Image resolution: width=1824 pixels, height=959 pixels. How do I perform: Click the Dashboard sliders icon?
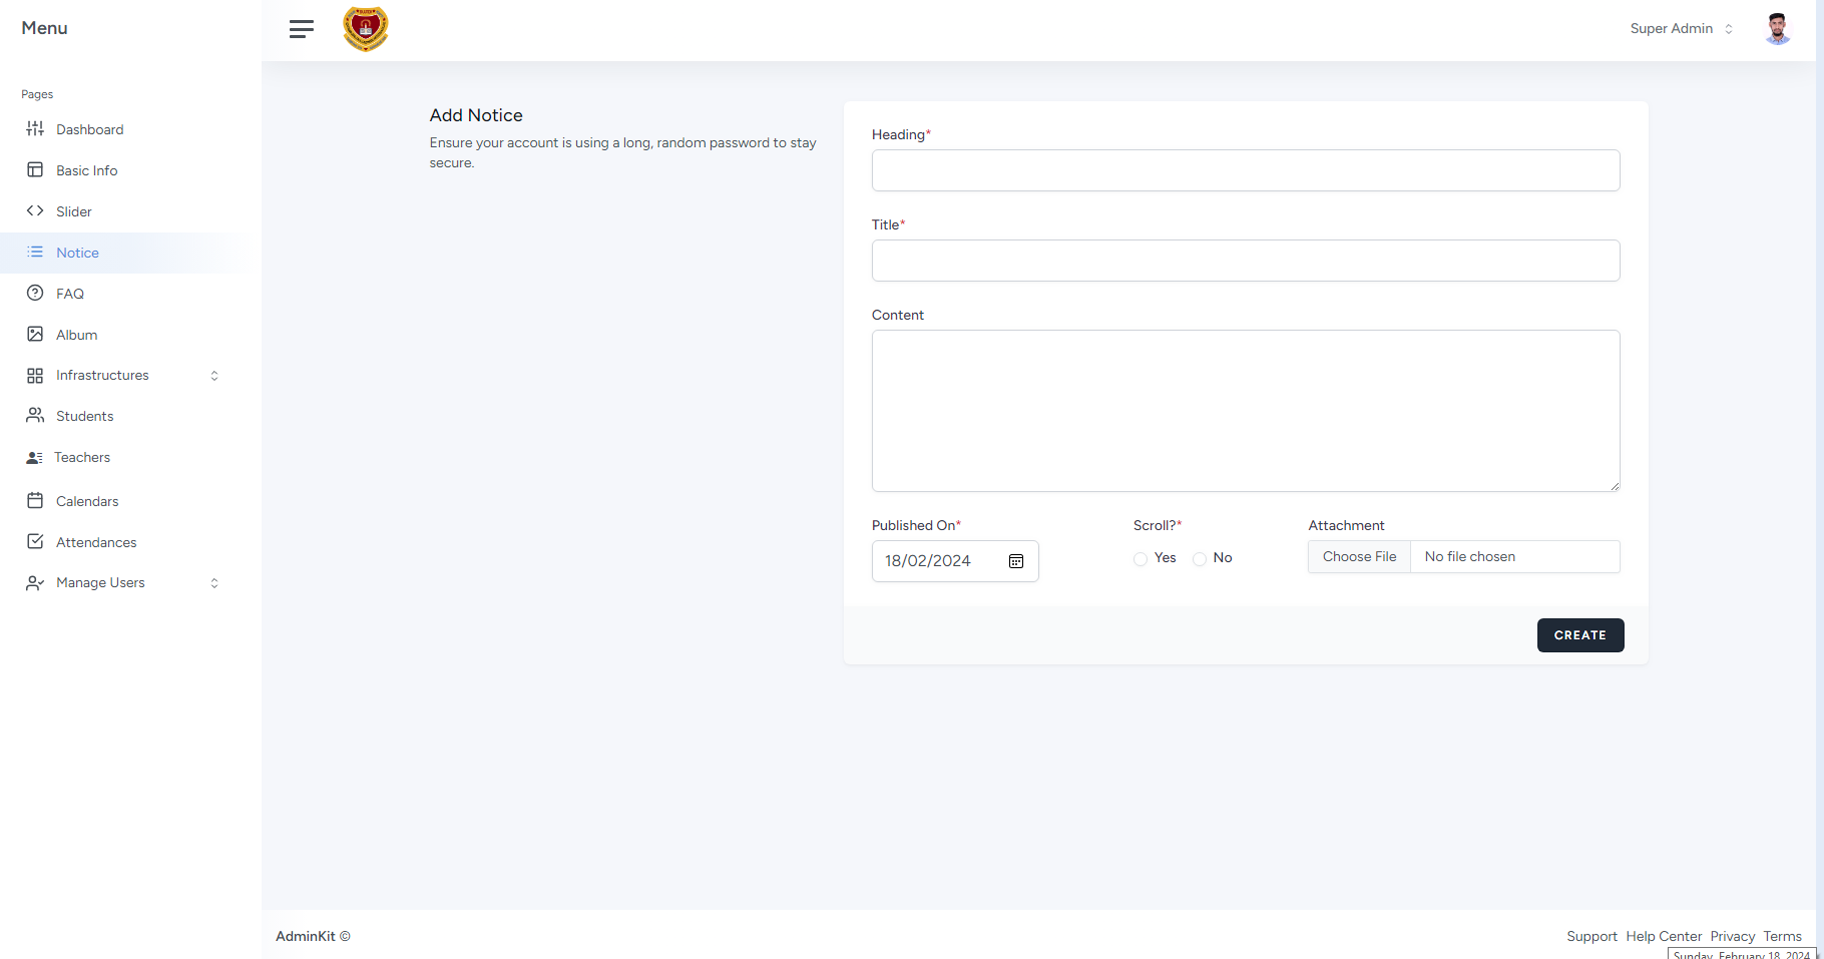[35, 129]
